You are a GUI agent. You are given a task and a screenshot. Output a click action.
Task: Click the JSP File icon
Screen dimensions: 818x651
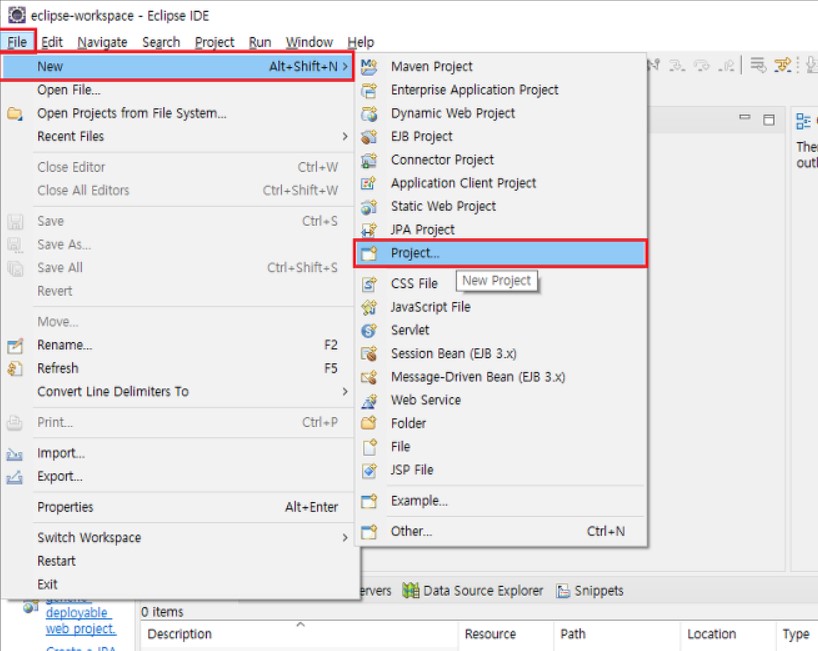(x=369, y=470)
